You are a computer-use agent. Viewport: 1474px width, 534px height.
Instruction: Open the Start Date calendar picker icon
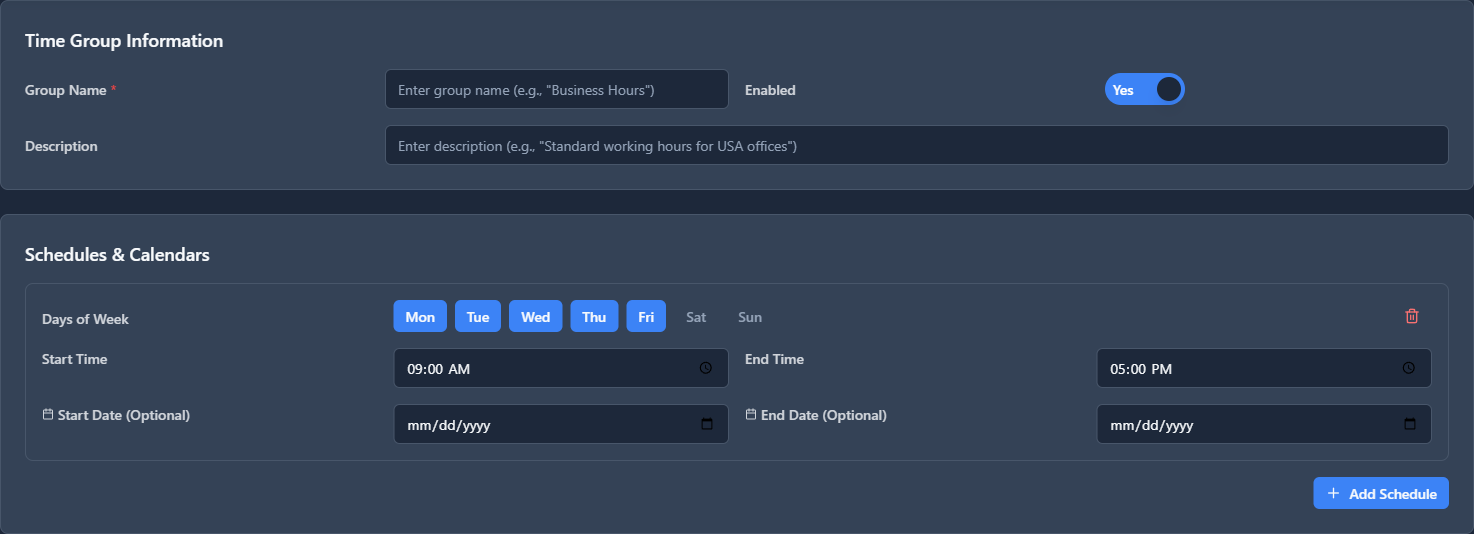tap(706, 424)
